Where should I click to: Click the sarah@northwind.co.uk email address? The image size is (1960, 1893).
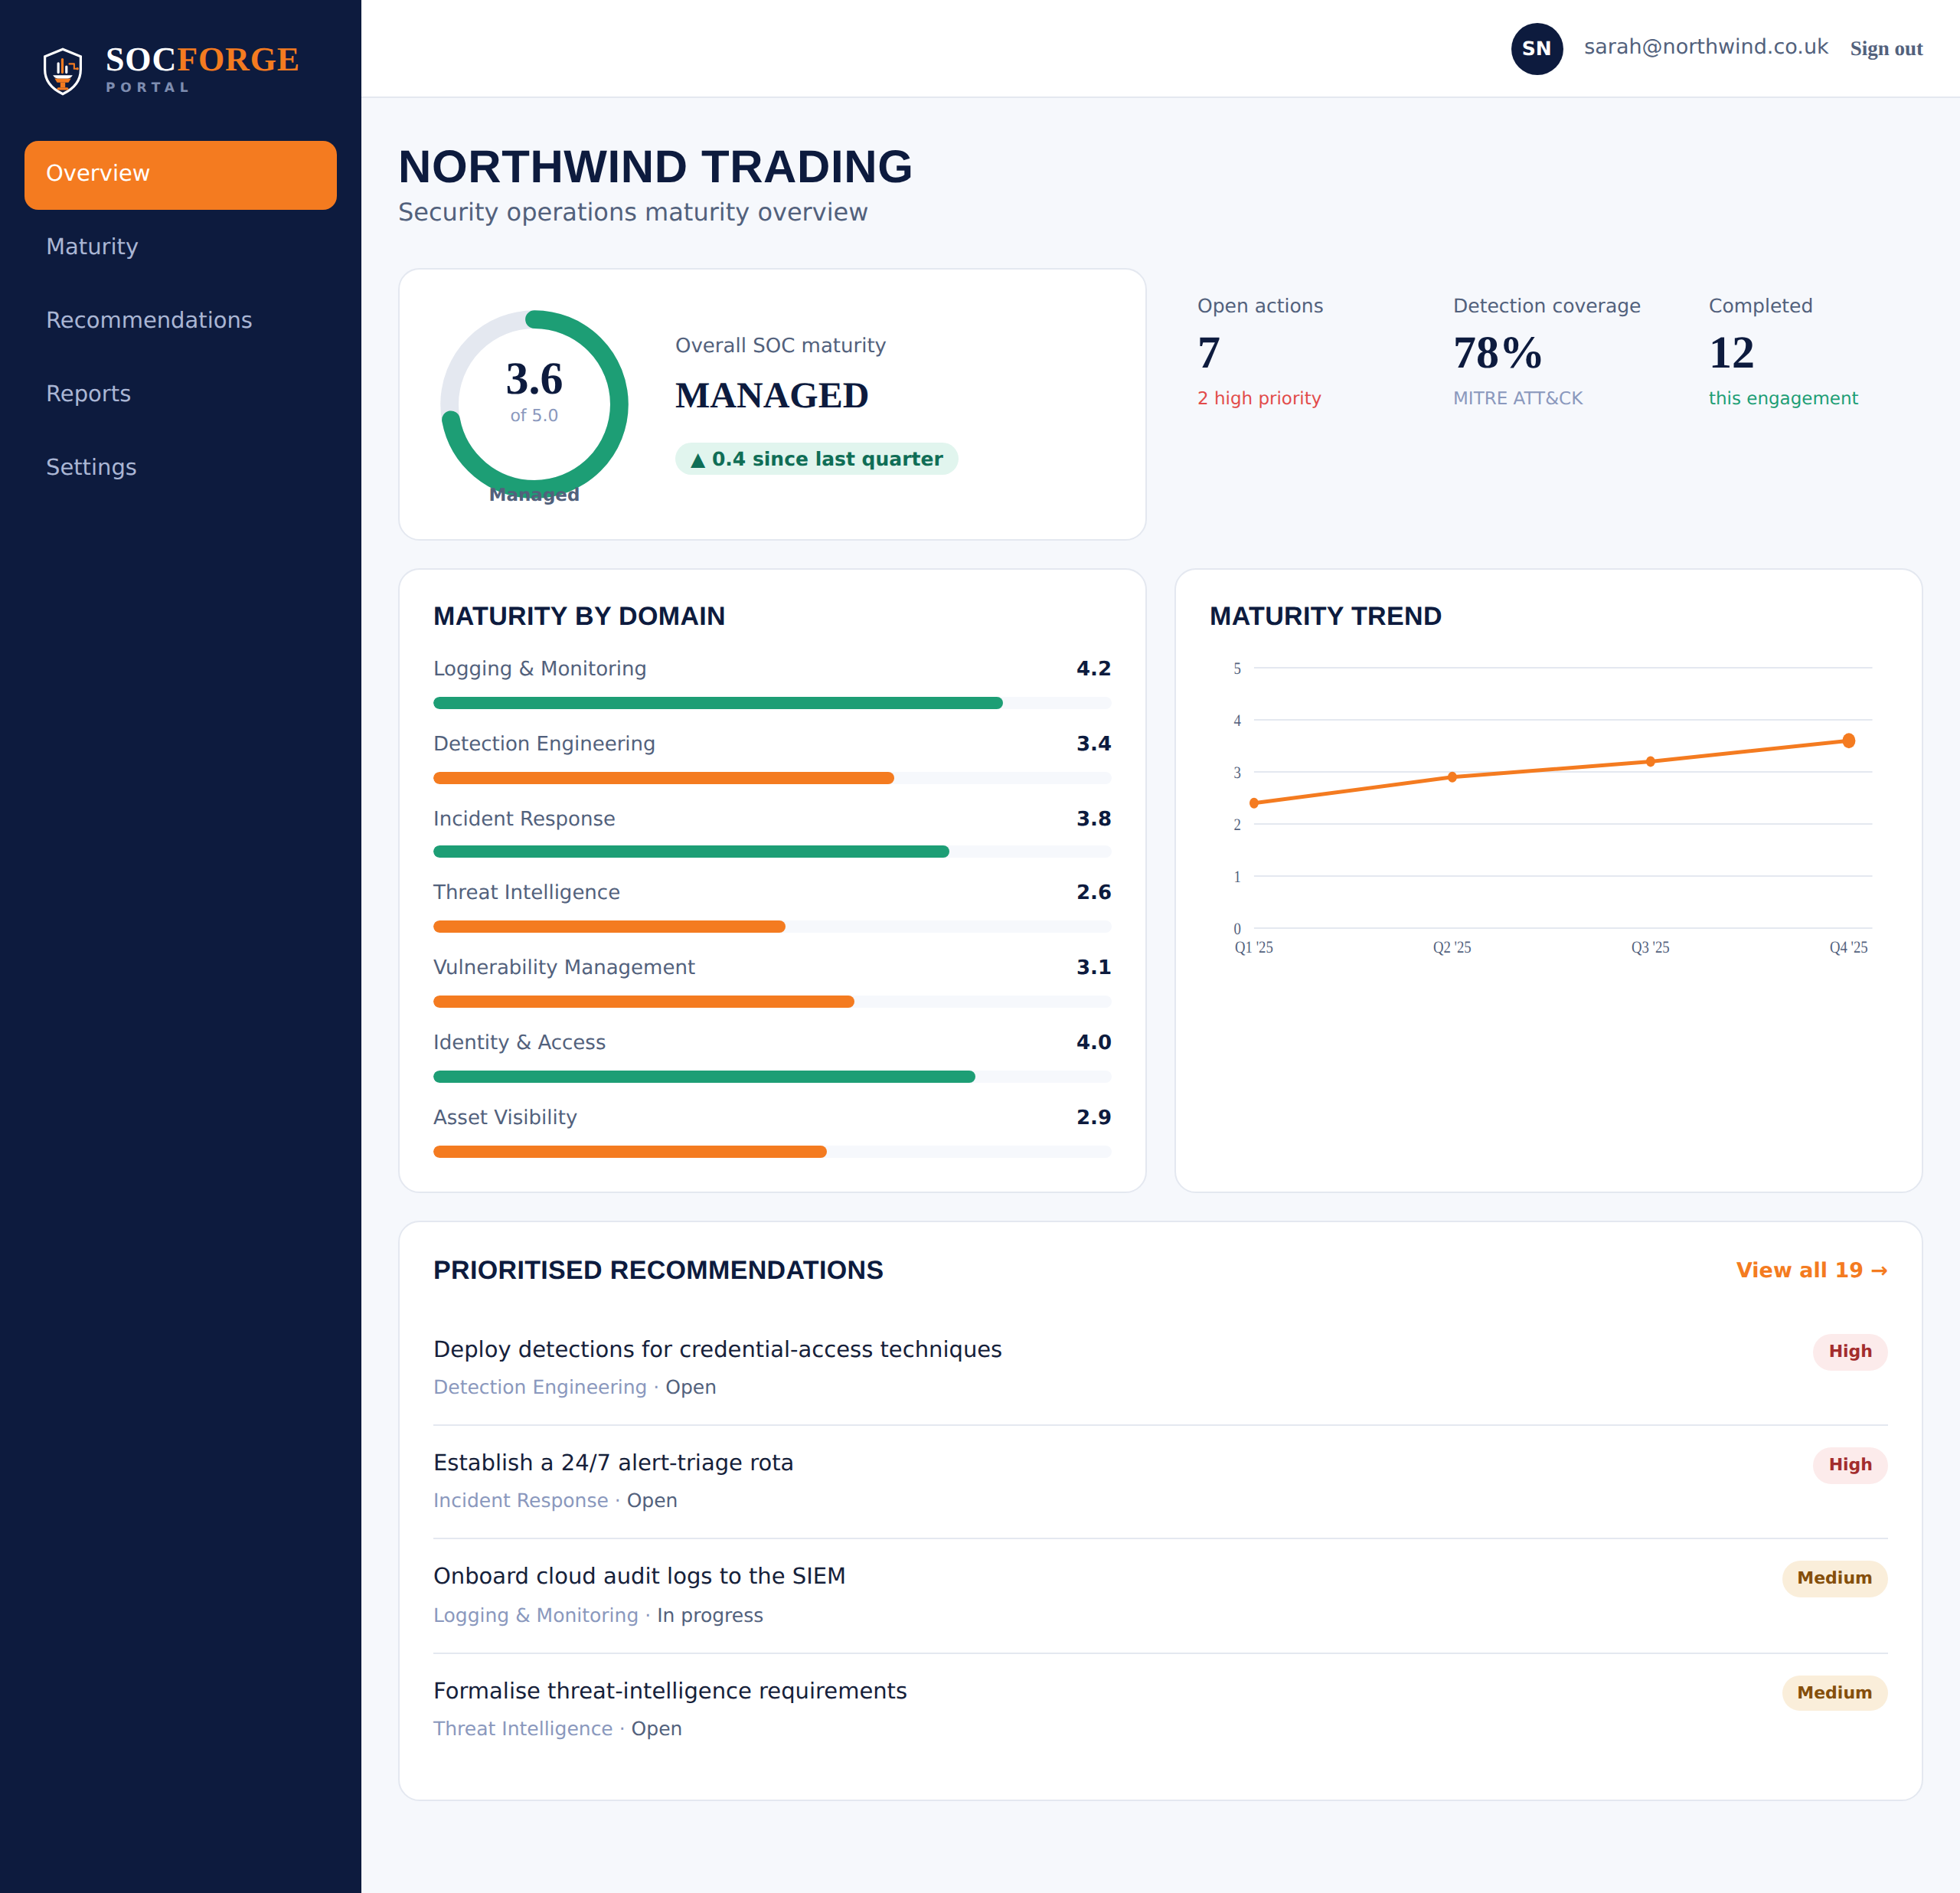[1705, 47]
